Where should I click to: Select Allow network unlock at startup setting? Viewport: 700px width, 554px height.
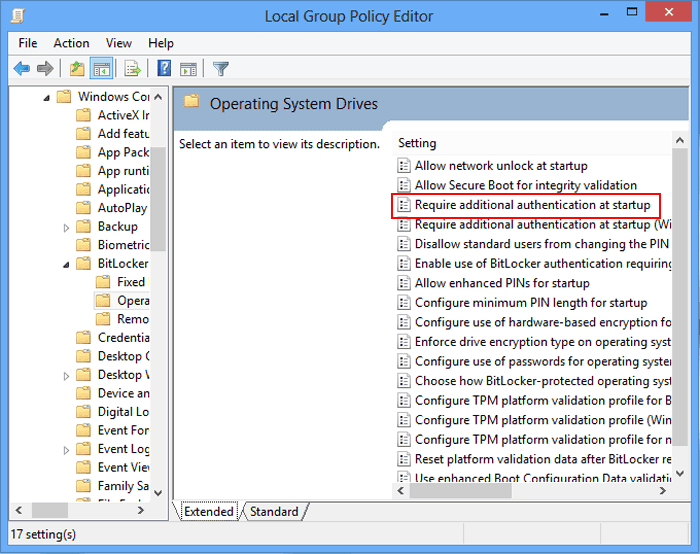pos(501,166)
